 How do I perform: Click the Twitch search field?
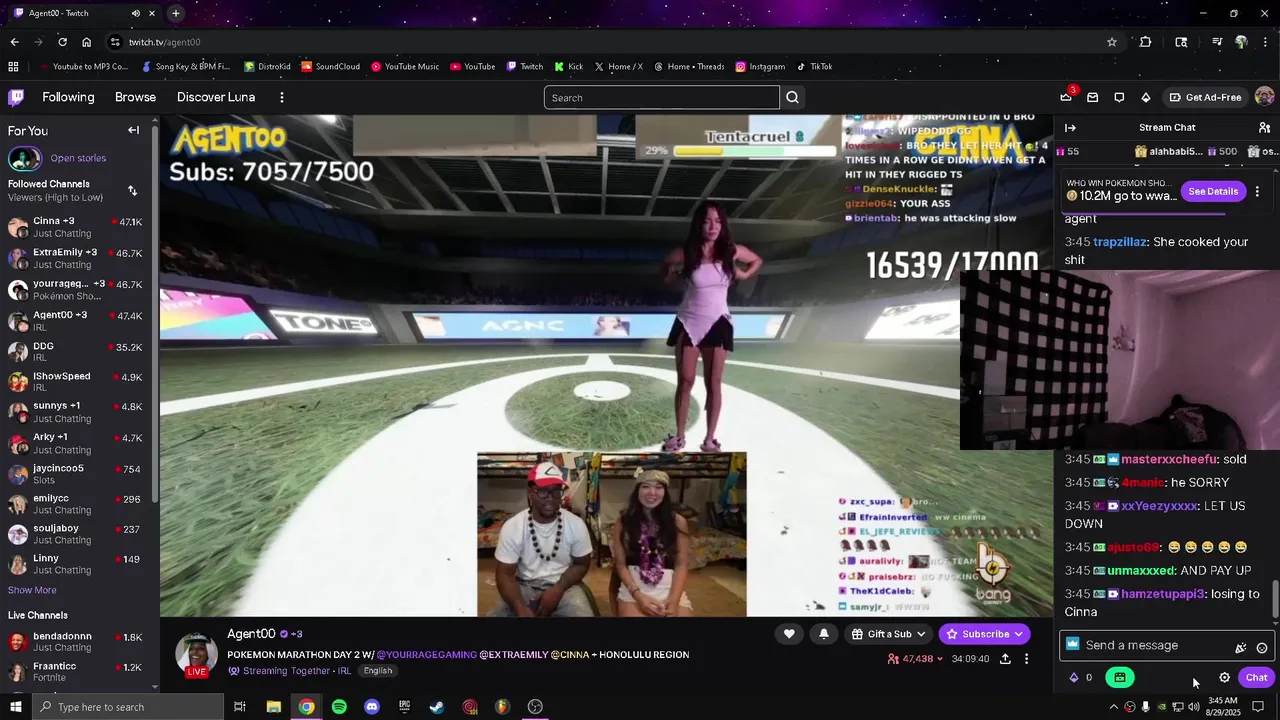(661, 97)
